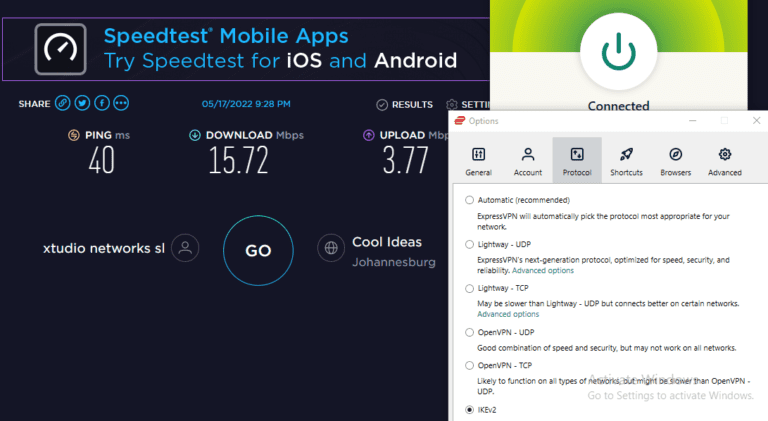Open the Advanced options tab
Image resolution: width=768 pixels, height=421 pixels.
(x=725, y=161)
